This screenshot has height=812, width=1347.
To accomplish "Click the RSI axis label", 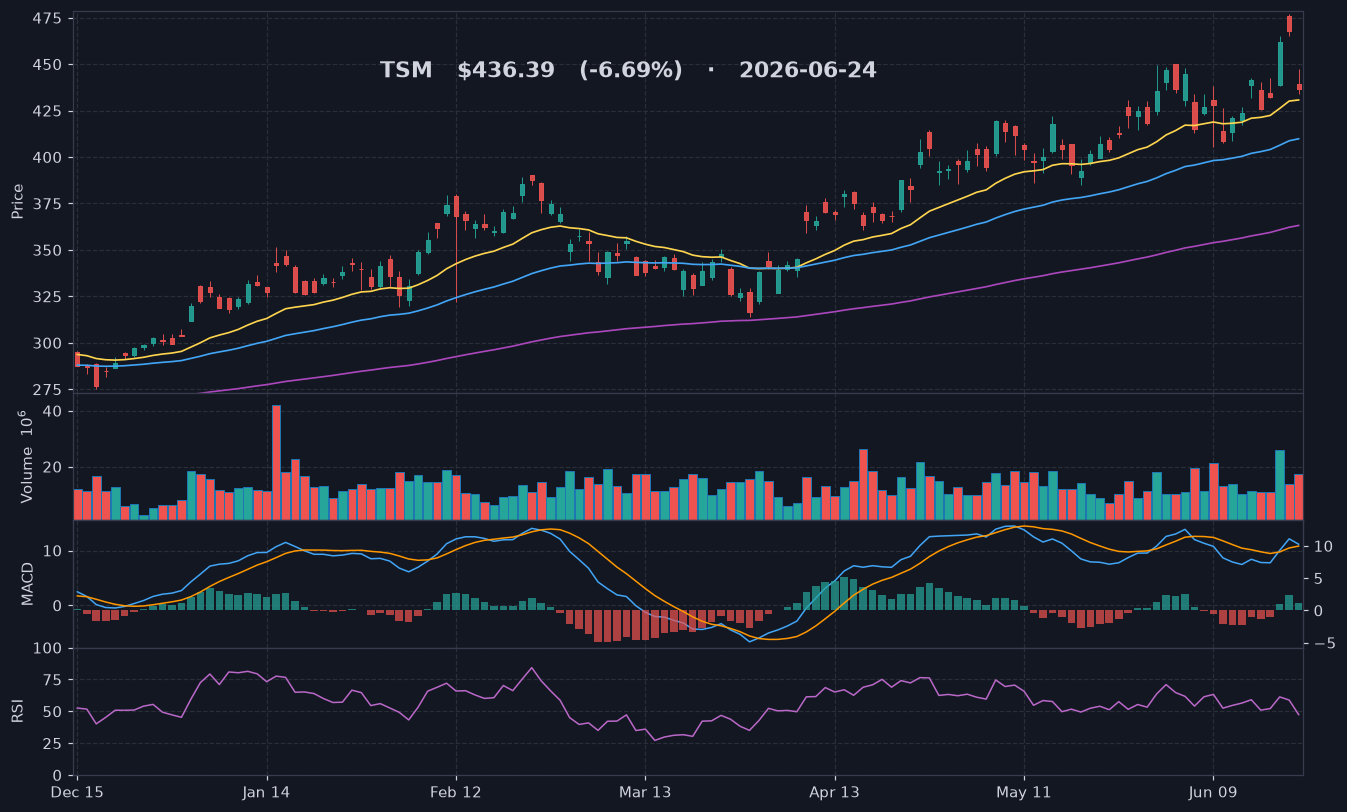I will click(17, 711).
